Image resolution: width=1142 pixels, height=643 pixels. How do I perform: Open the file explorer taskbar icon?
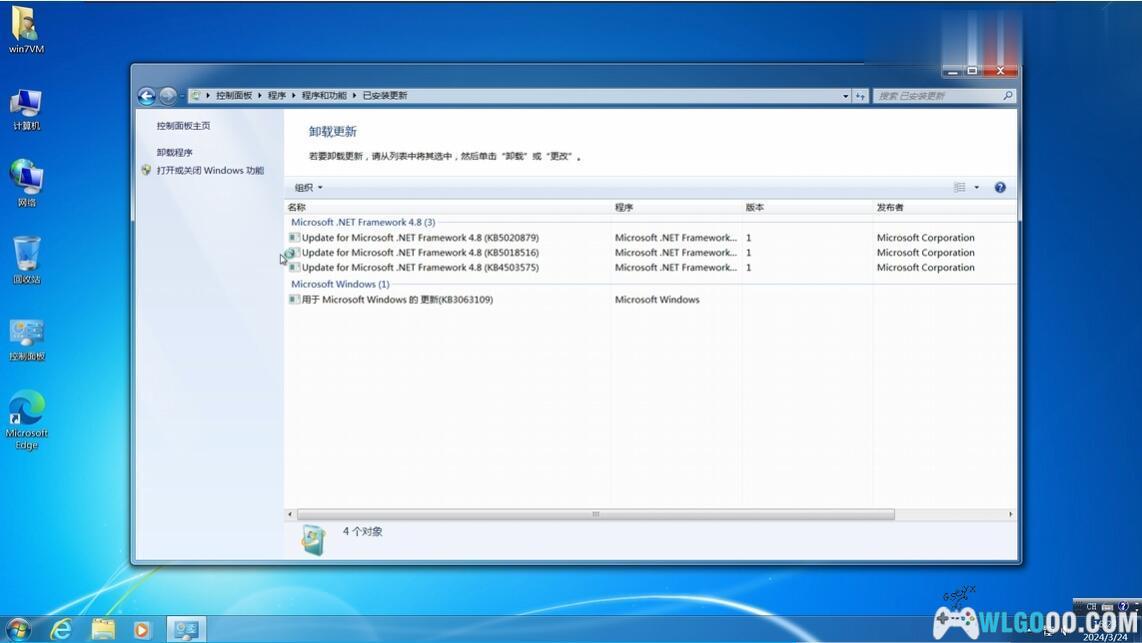coord(103,629)
